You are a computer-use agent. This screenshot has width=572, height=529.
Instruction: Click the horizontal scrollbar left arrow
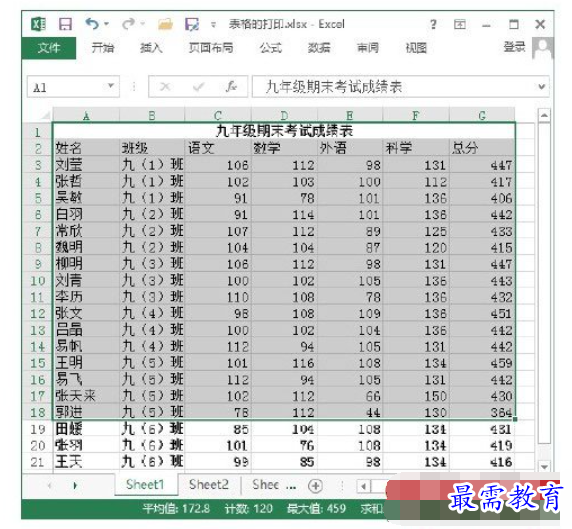[363, 486]
